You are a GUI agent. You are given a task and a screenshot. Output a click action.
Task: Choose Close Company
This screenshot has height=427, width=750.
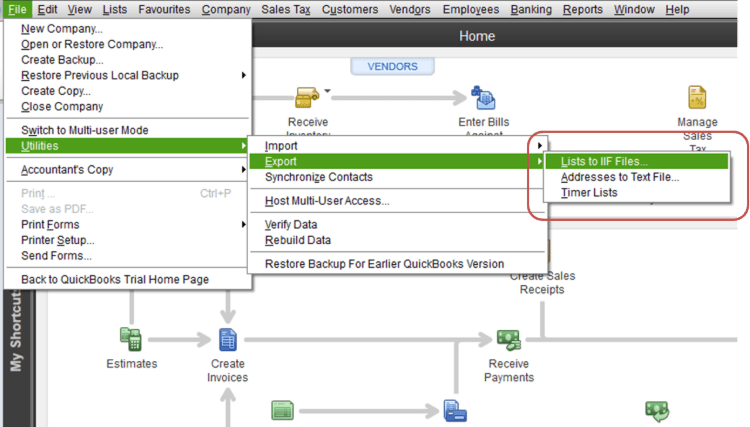click(62, 107)
